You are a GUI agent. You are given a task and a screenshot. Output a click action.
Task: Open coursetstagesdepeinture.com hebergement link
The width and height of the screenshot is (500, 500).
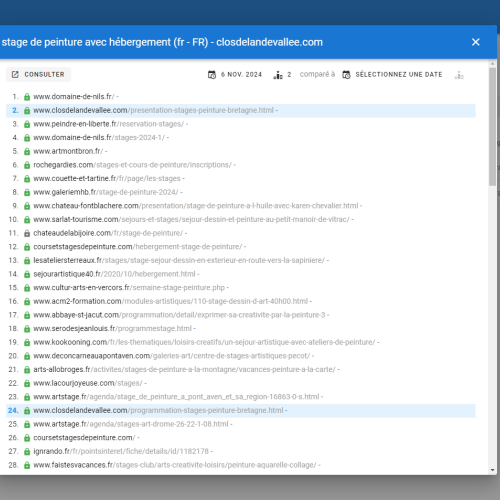click(138, 247)
